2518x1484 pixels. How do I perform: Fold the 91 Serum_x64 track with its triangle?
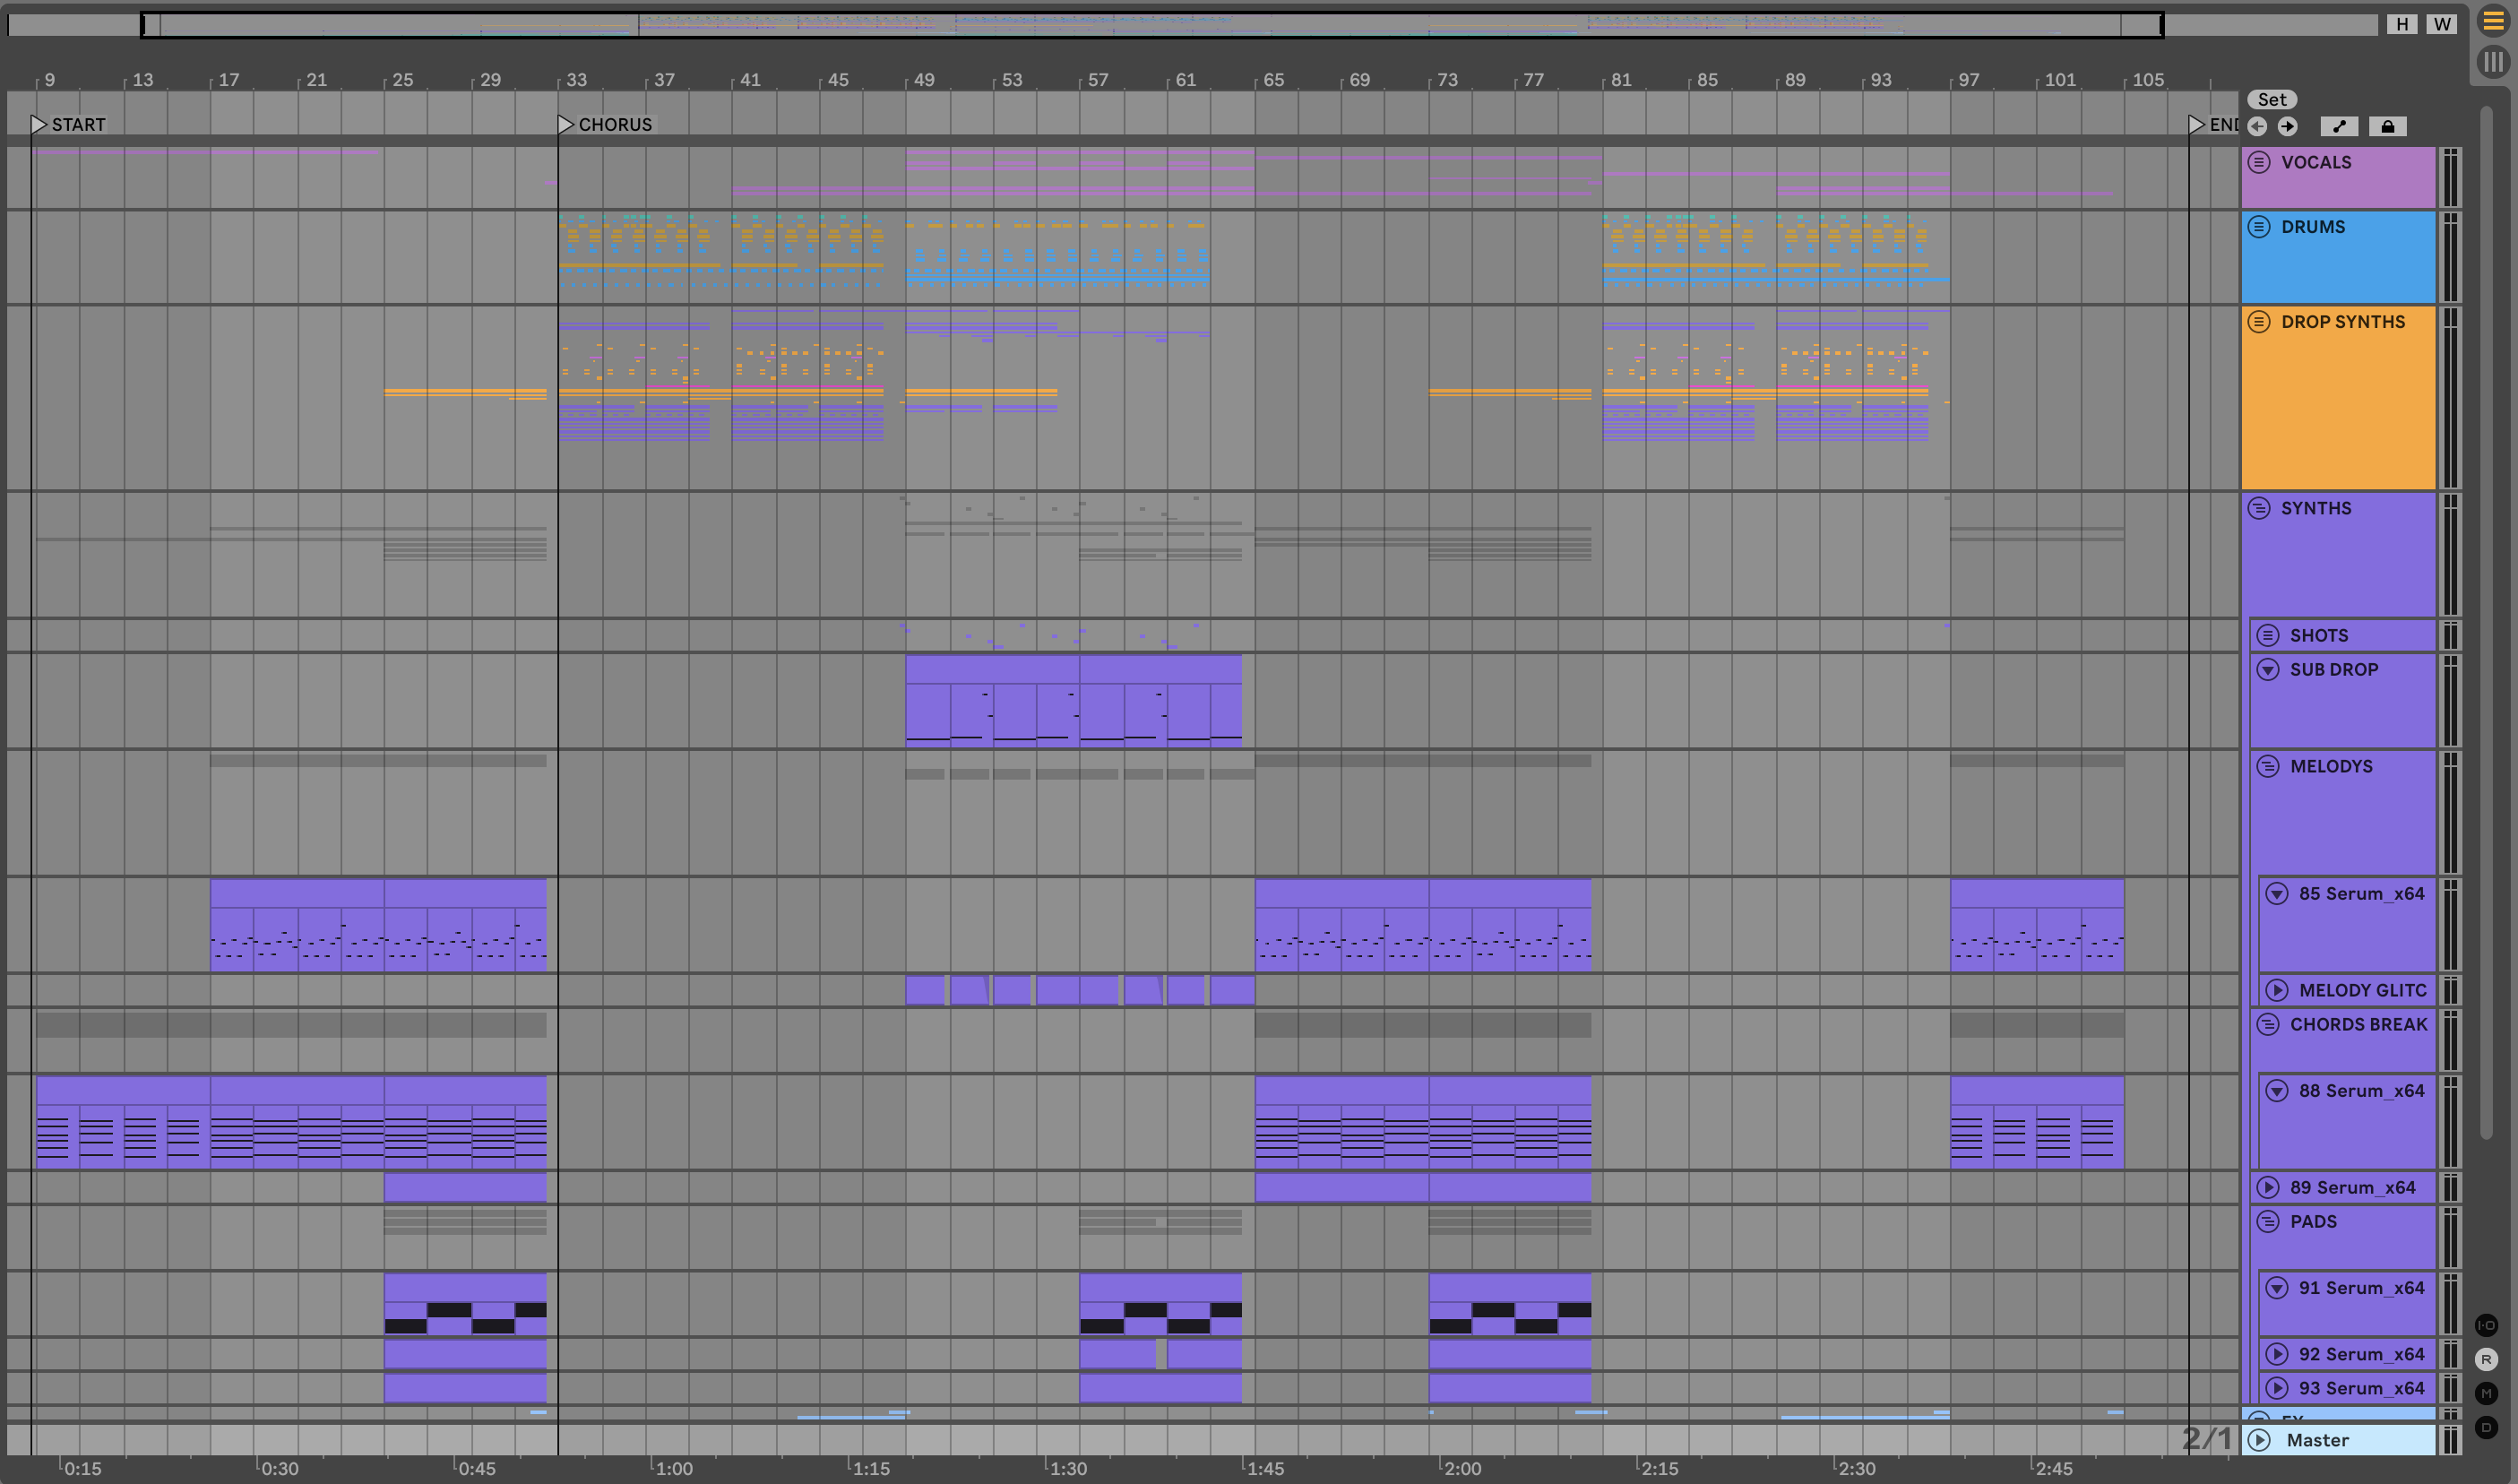click(2277, 1288)
